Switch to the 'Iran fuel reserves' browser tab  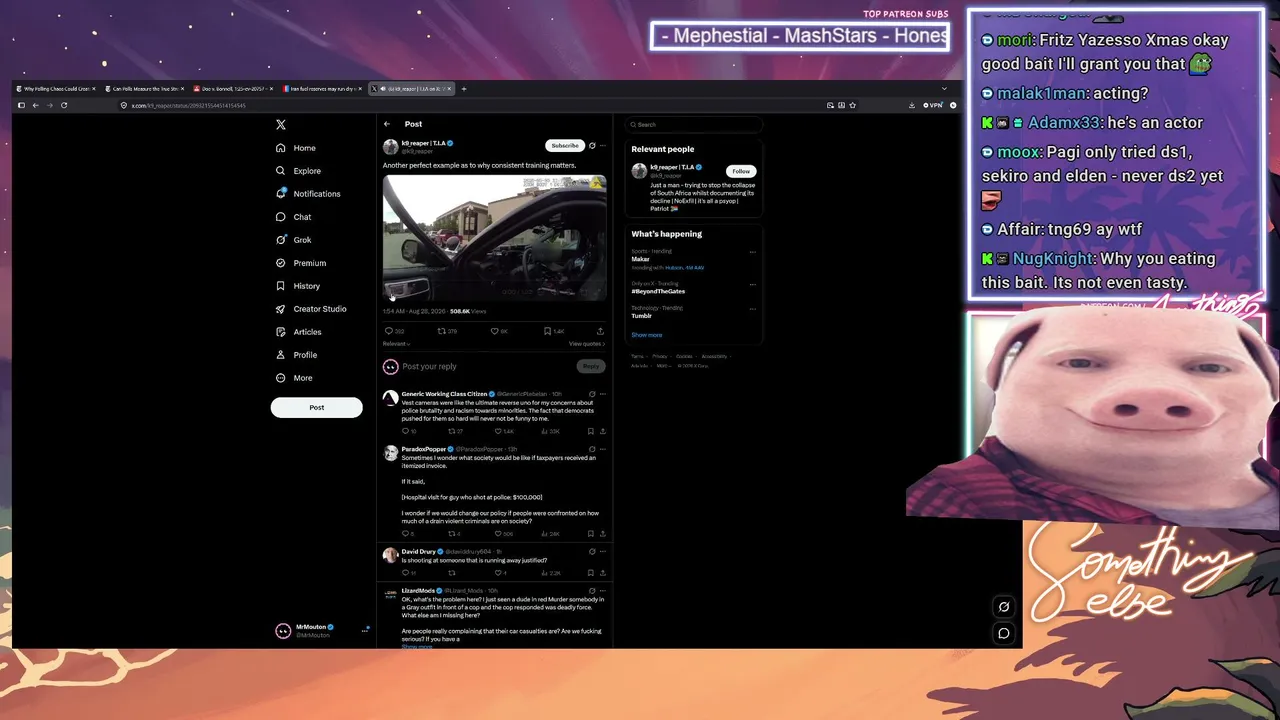322,89
